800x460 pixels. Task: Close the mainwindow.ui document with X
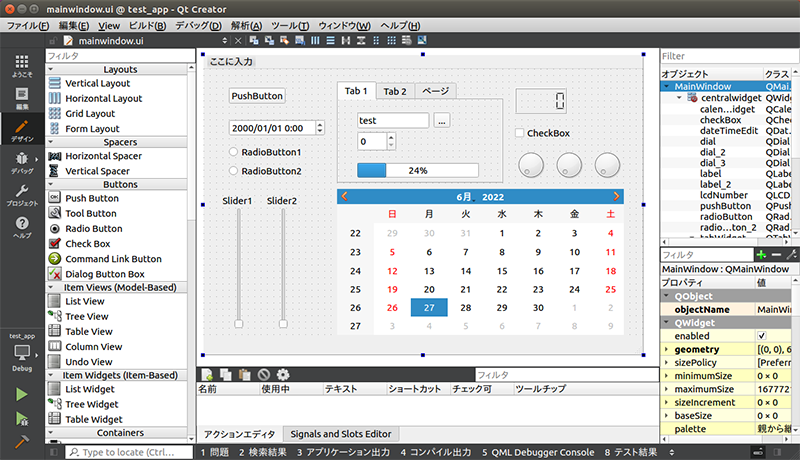[x=238, y=41]
